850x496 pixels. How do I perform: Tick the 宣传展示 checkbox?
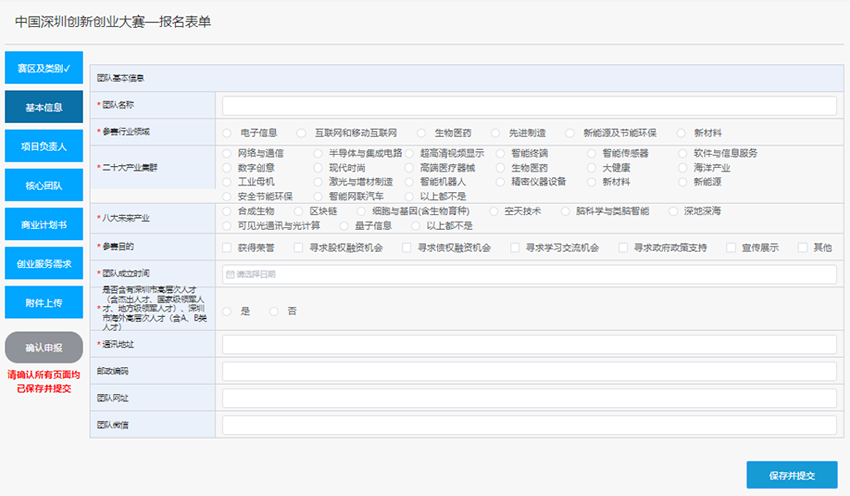point(731,248)
